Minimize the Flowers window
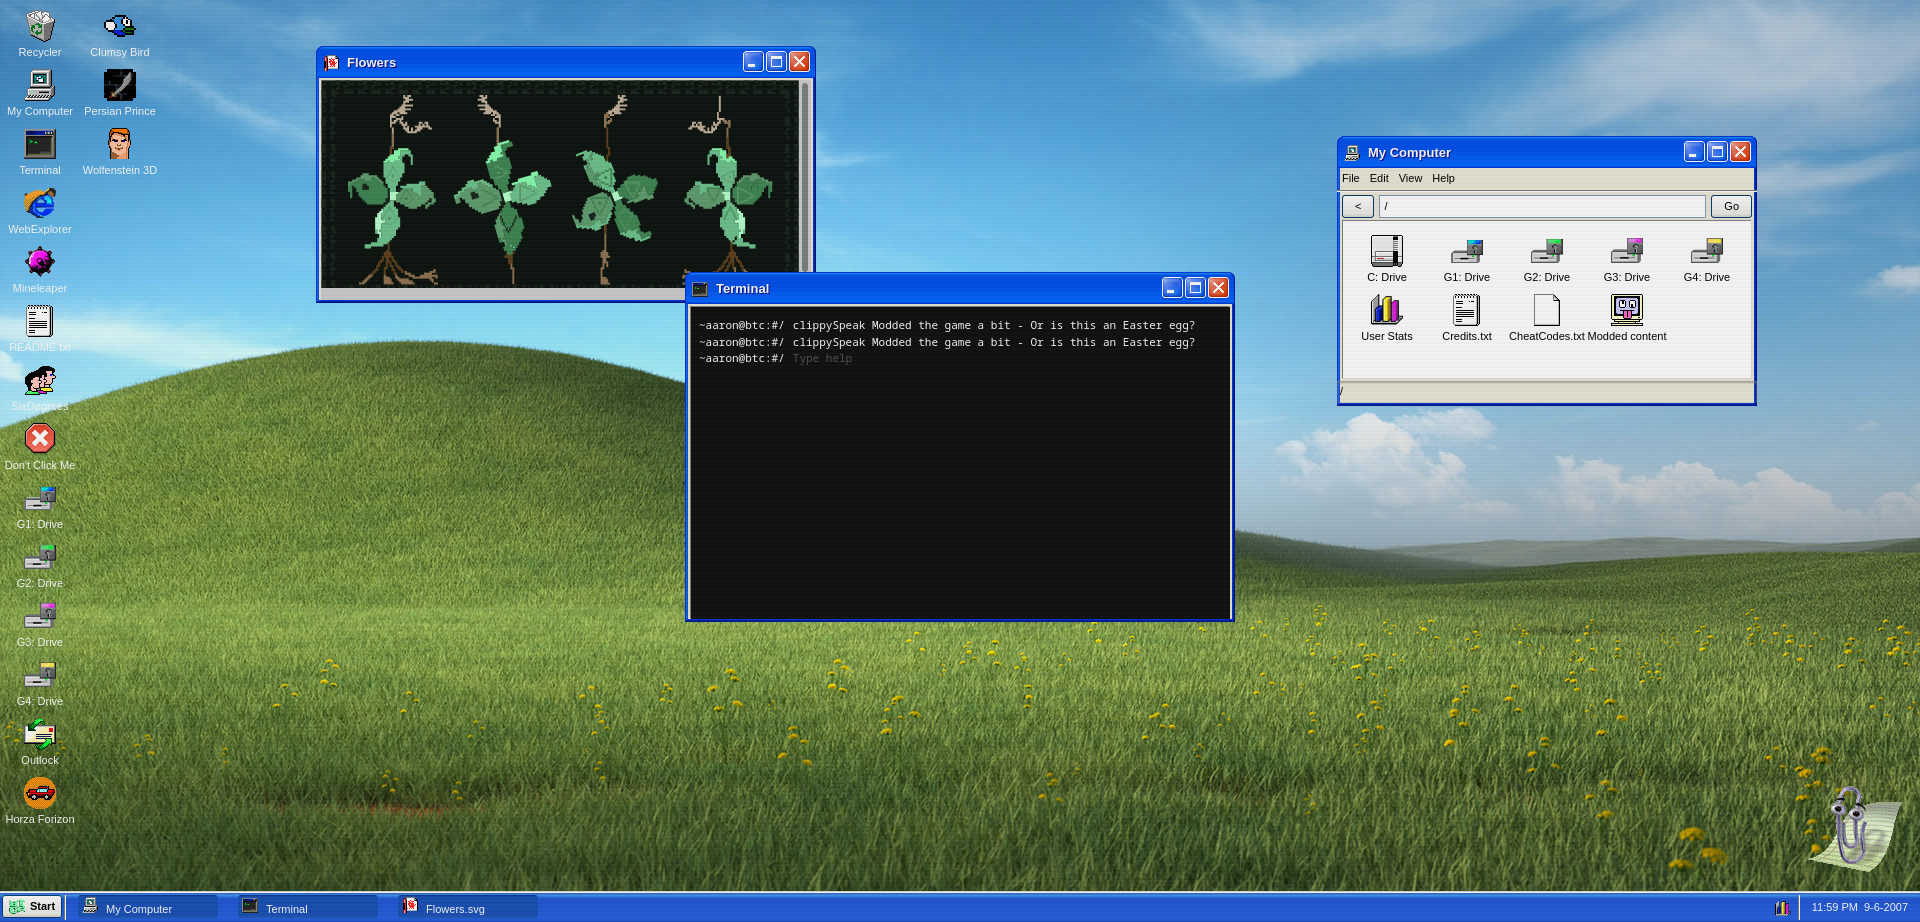 [x=753, y=62]
